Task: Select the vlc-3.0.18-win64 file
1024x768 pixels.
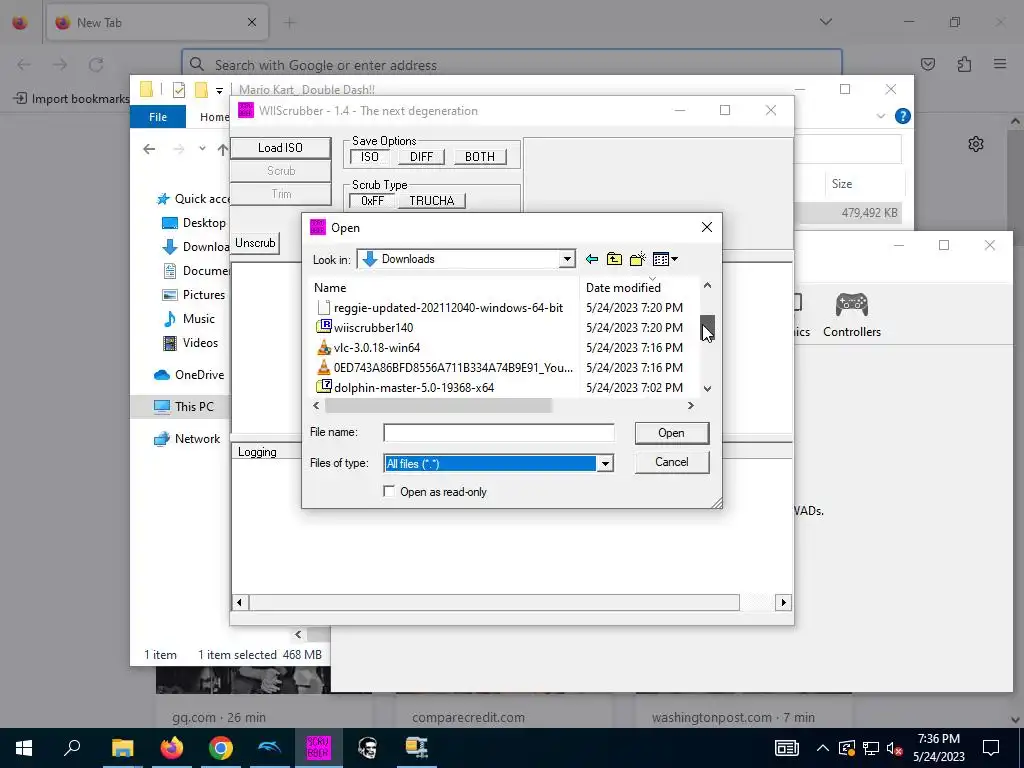Action: click(377, 348)
